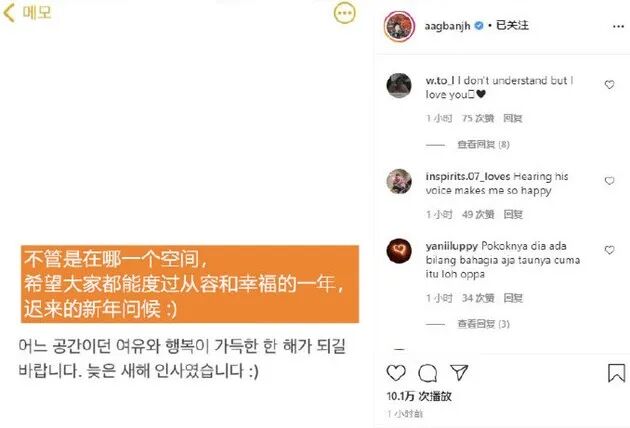630x428 pixels.
Task: Expand the 3 replies under yaniiluppy
Action: tap(483, 324)
